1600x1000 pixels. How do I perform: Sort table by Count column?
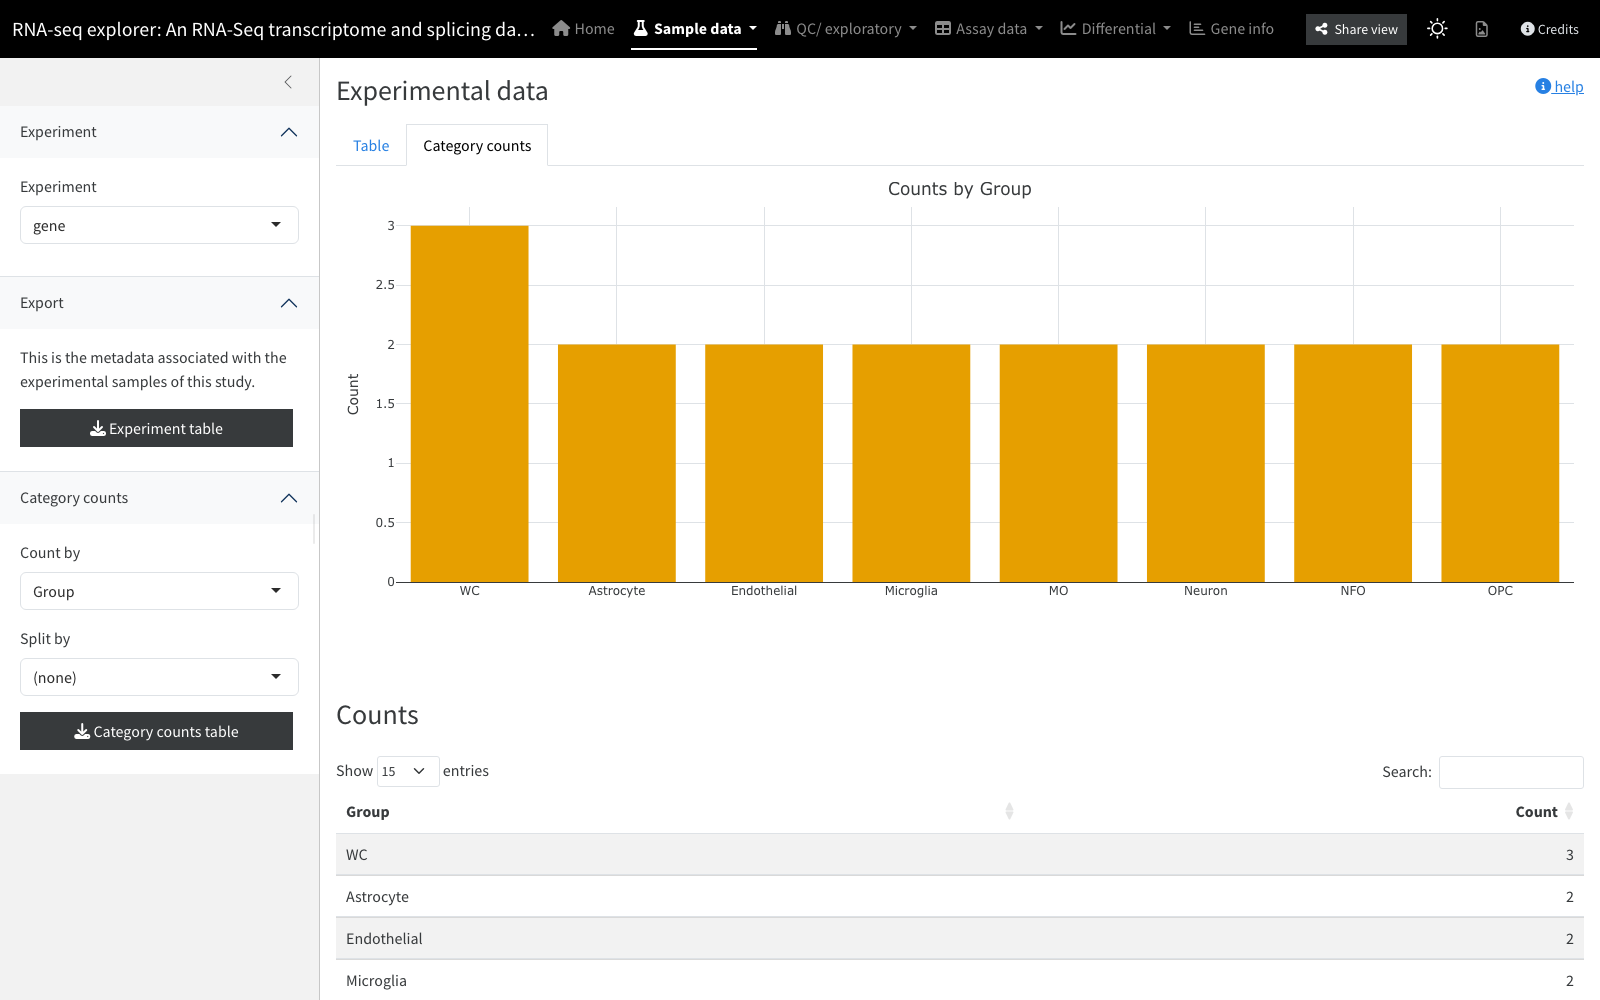tap(1303, 812)
